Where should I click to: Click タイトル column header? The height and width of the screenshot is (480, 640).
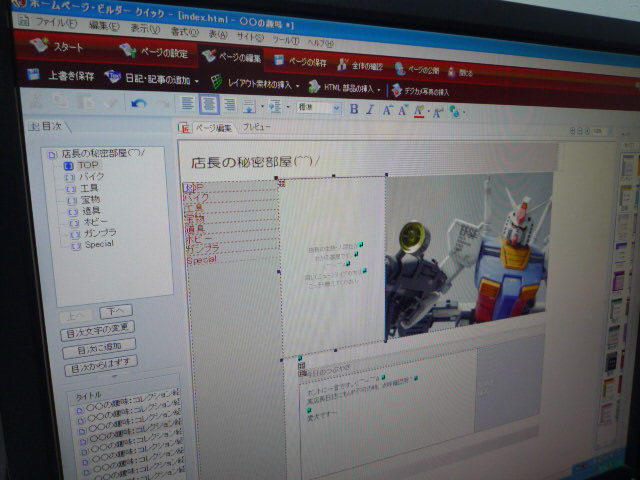[89, 395]
